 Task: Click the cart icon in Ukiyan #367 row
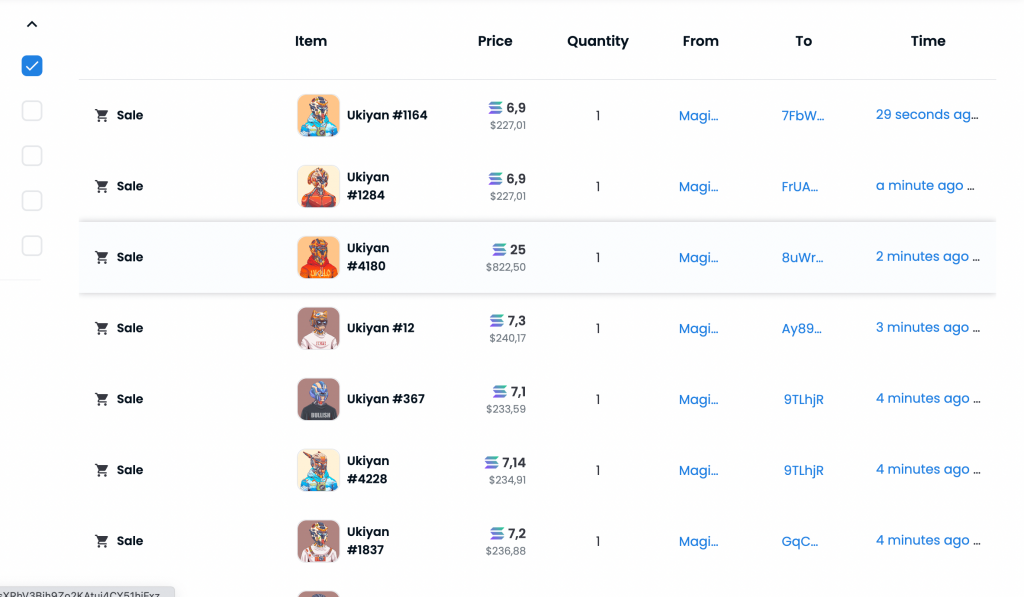(x=101, y=399)
